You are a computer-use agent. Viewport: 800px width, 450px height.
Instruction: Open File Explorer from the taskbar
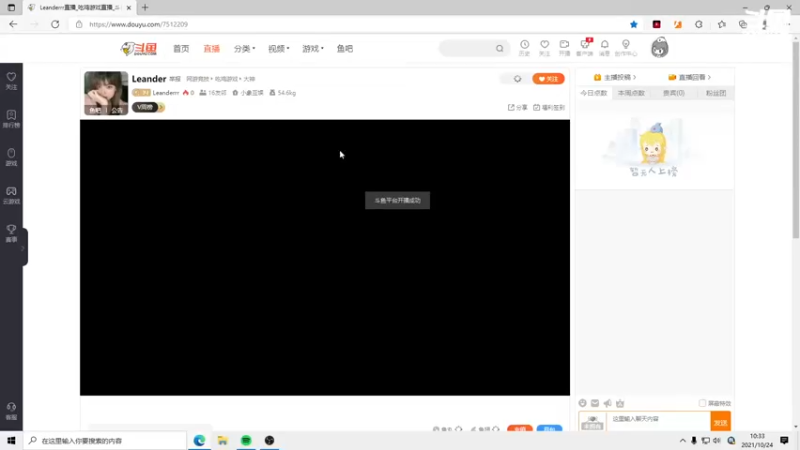point(222,440)
